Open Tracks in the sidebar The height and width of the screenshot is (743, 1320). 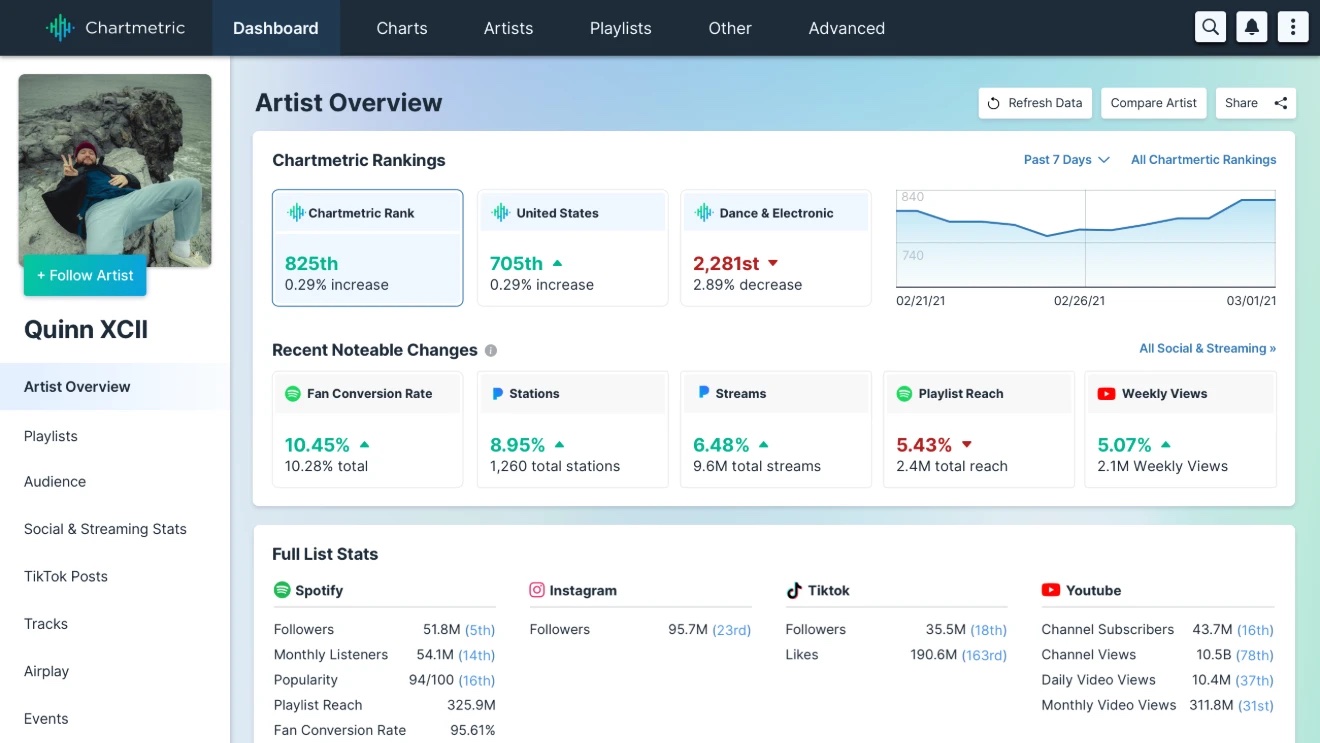(46, 624)
